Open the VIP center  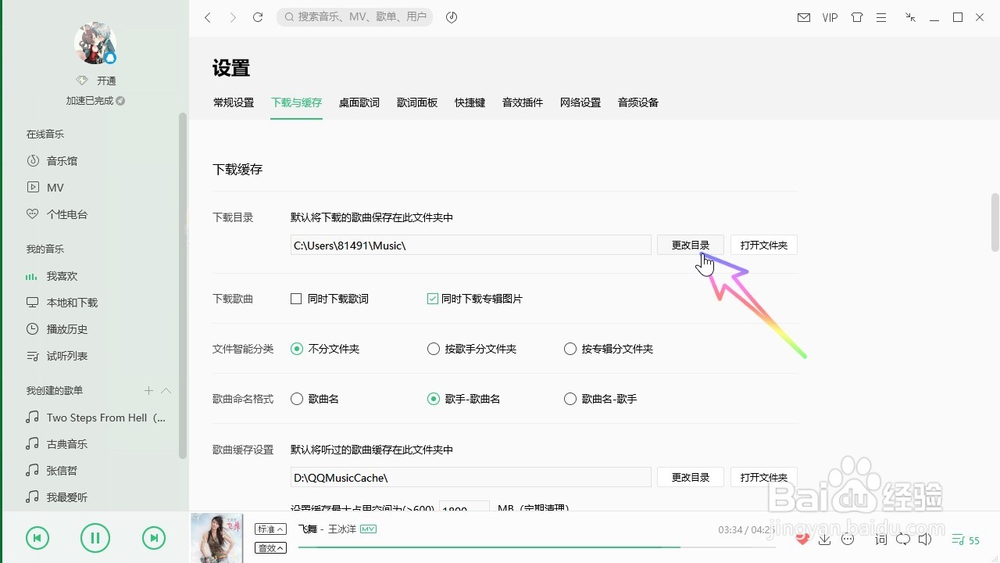tap(830, 17)
